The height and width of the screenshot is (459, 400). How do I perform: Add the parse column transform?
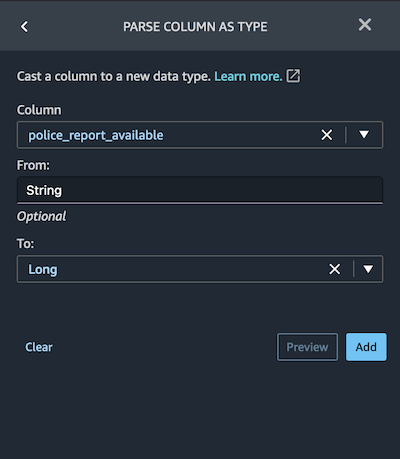(366, 347)
